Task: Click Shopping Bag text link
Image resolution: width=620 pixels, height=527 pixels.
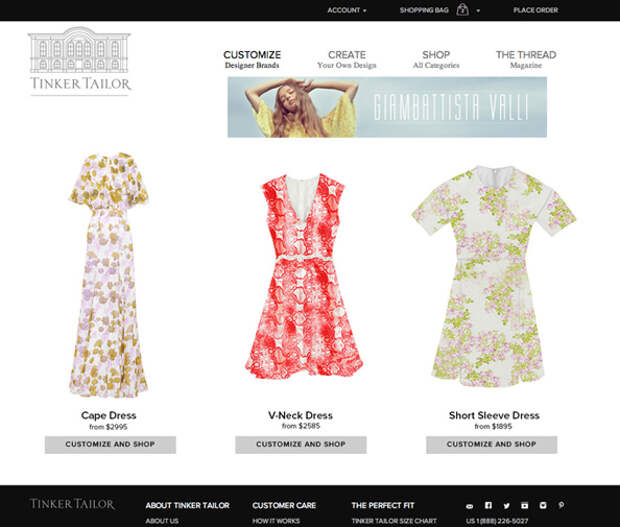Action: [x=424, y=10]
